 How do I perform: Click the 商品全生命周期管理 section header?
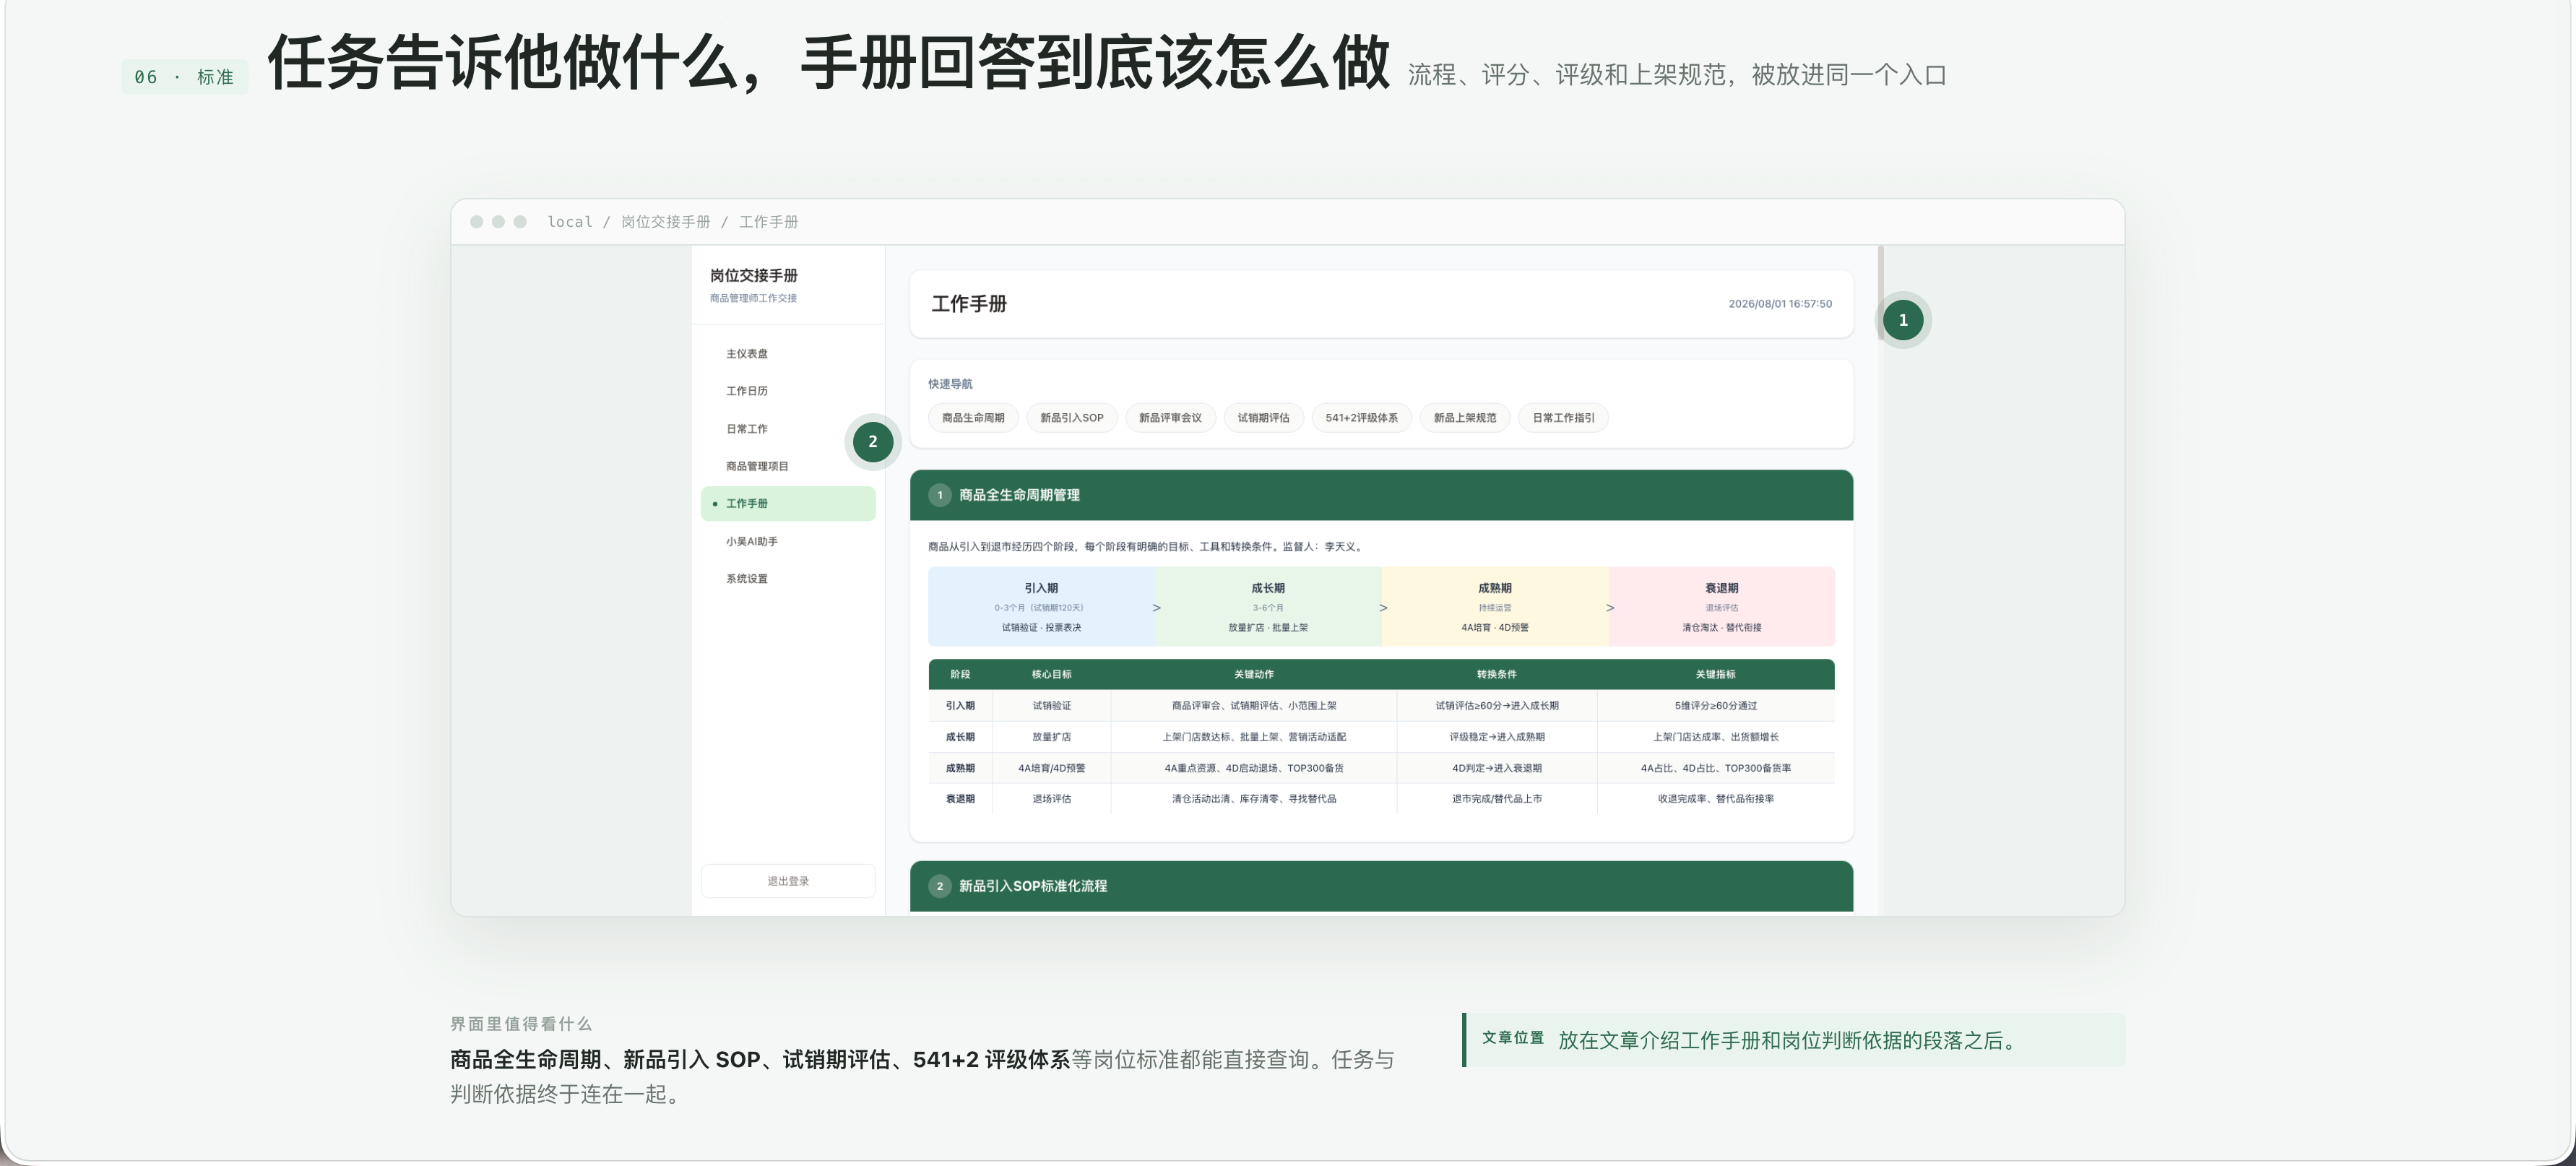pos(1381,495)
